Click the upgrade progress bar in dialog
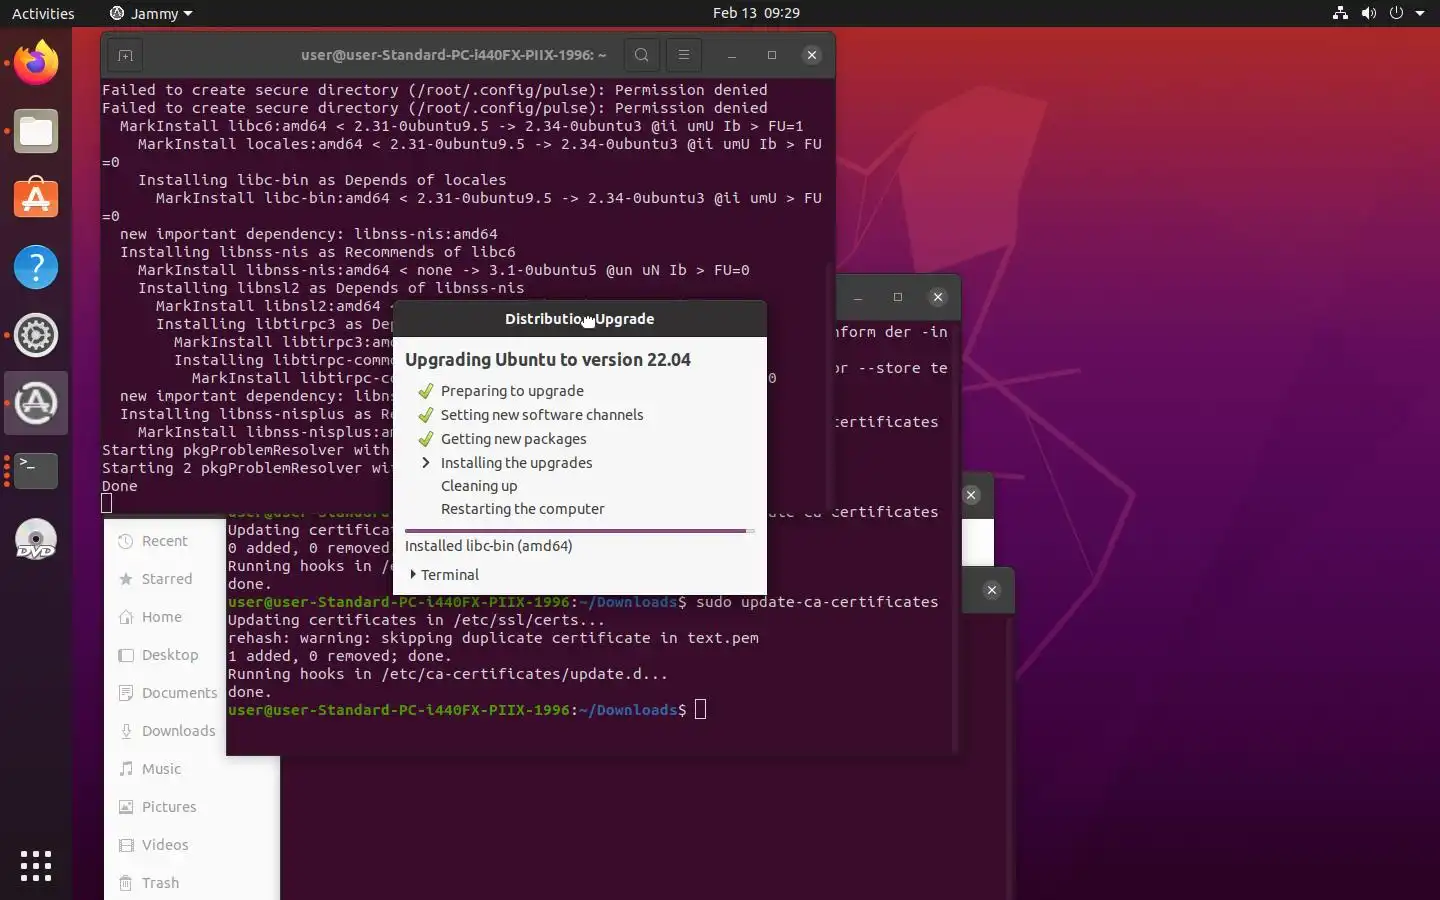The width and height of the screenshot is (1440, 900). coord(580,531)
